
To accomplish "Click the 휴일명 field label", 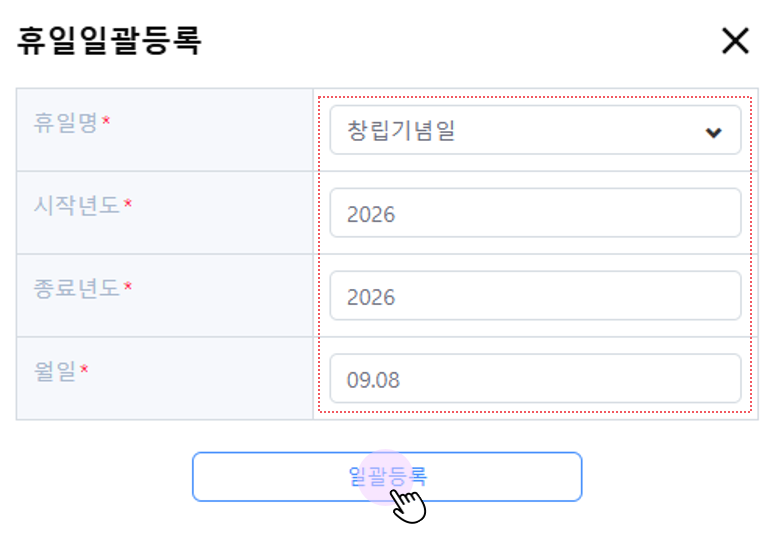I will coord(67,121).
